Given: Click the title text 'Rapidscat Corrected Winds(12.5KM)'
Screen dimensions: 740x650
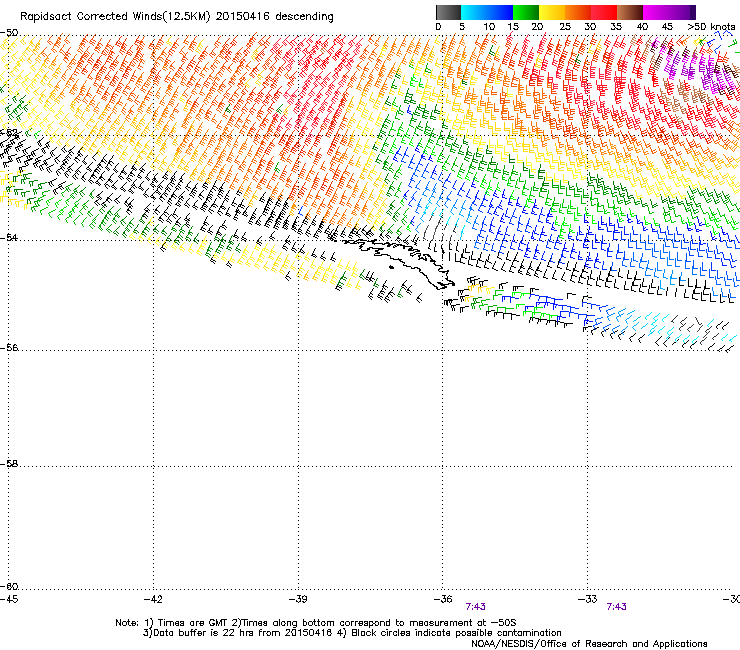Looking at the screenshot, I should click(x=115, y=17).
